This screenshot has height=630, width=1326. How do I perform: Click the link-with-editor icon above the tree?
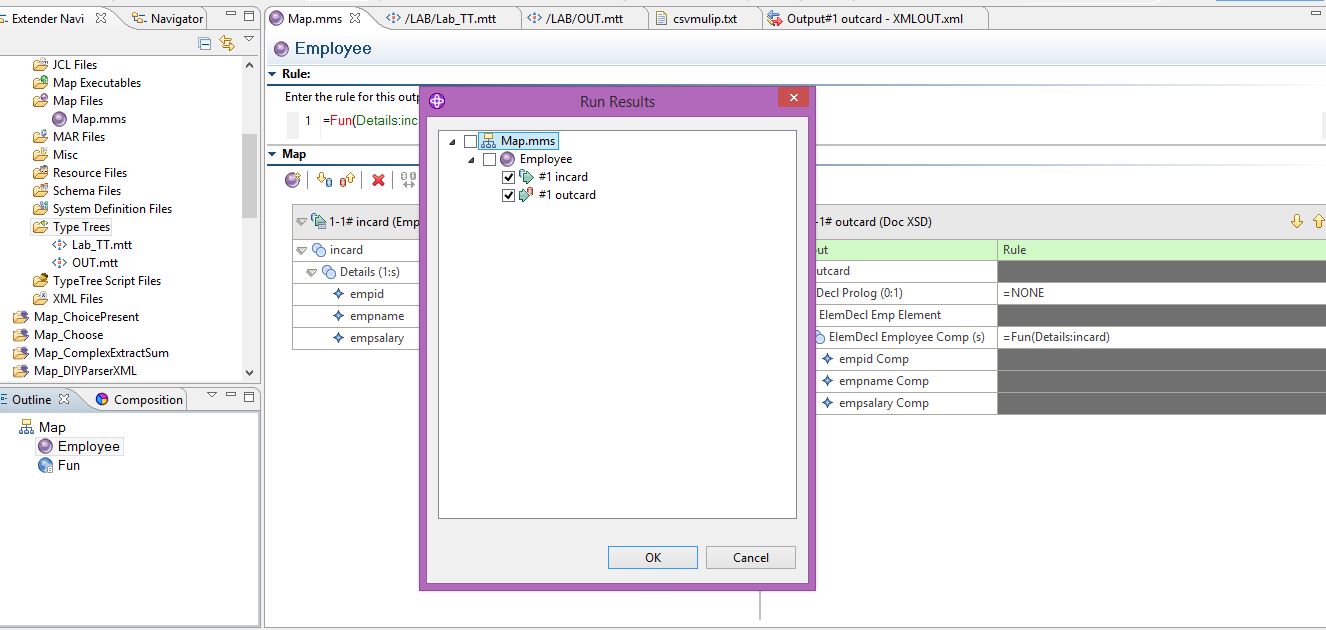(x=226, y=43)
